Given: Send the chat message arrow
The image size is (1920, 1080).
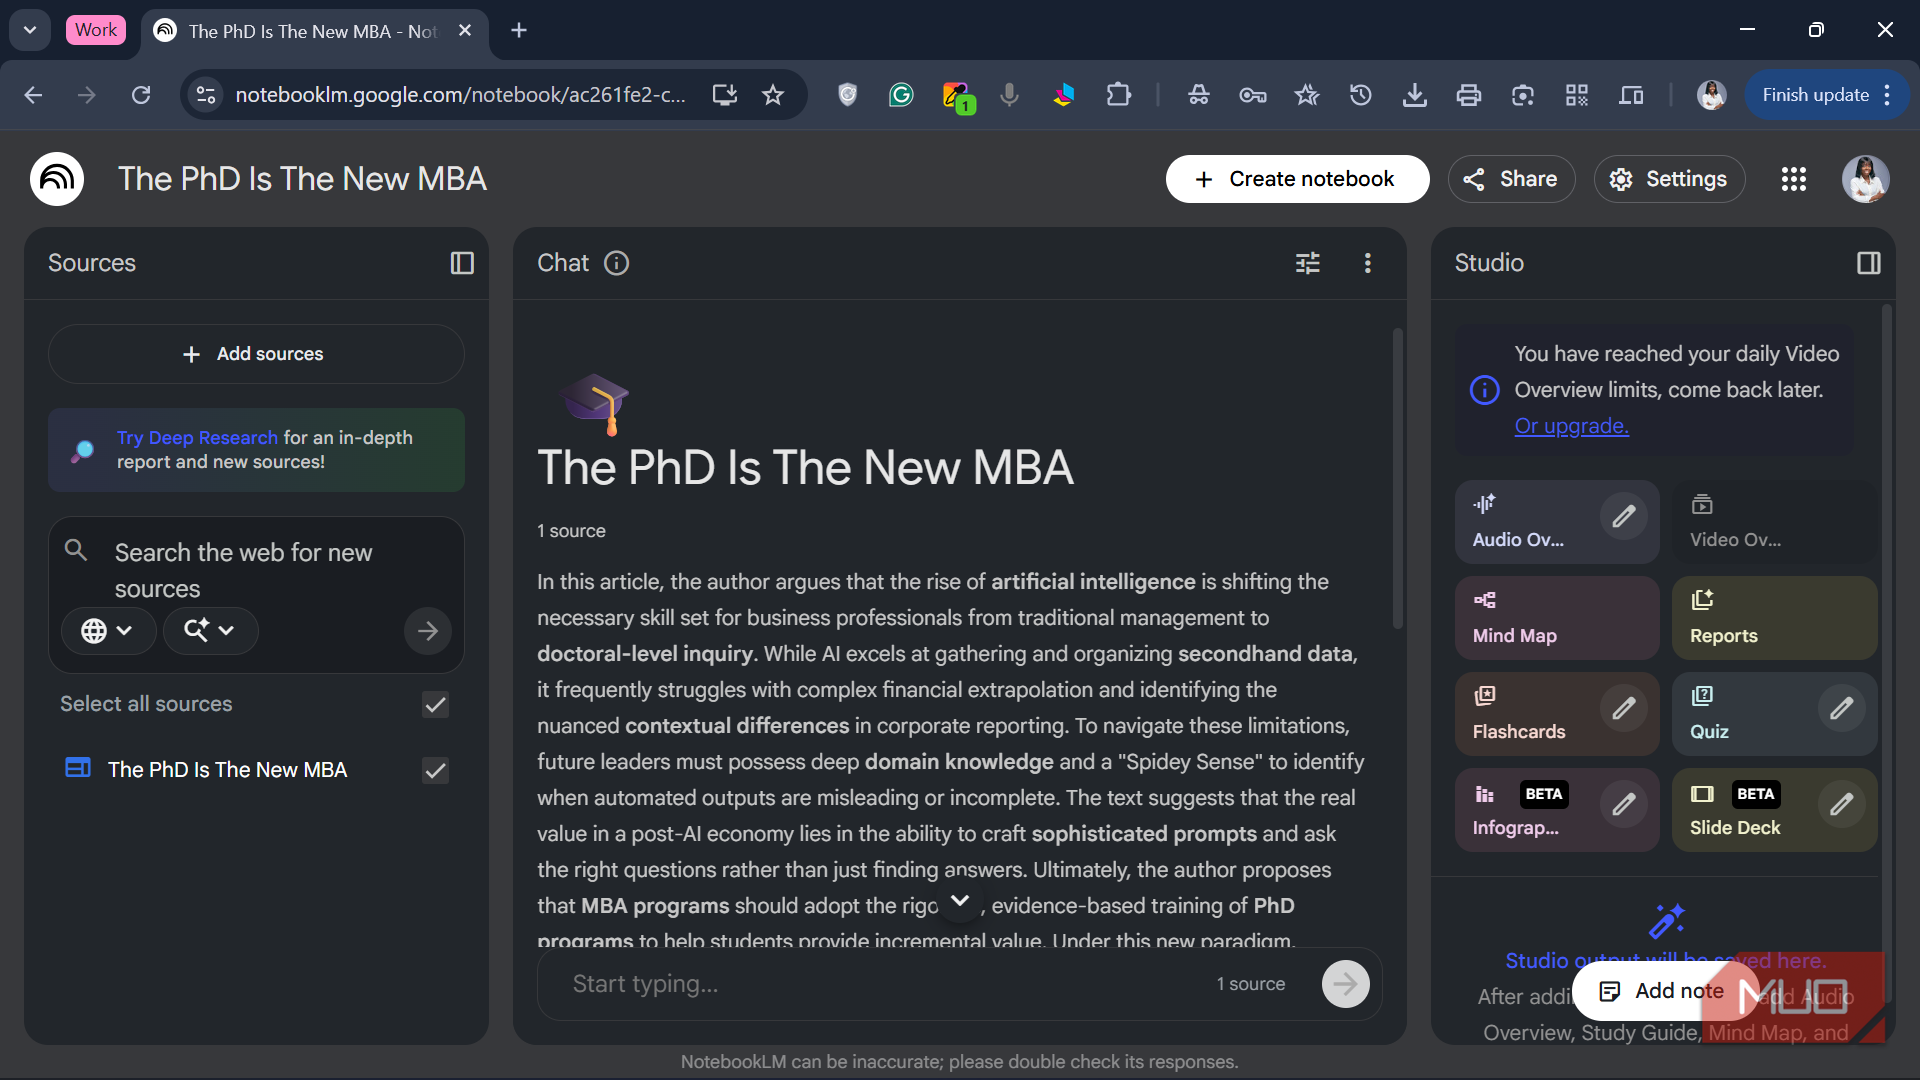Looking at the screenshot, I should click(x=1346, y=984).
